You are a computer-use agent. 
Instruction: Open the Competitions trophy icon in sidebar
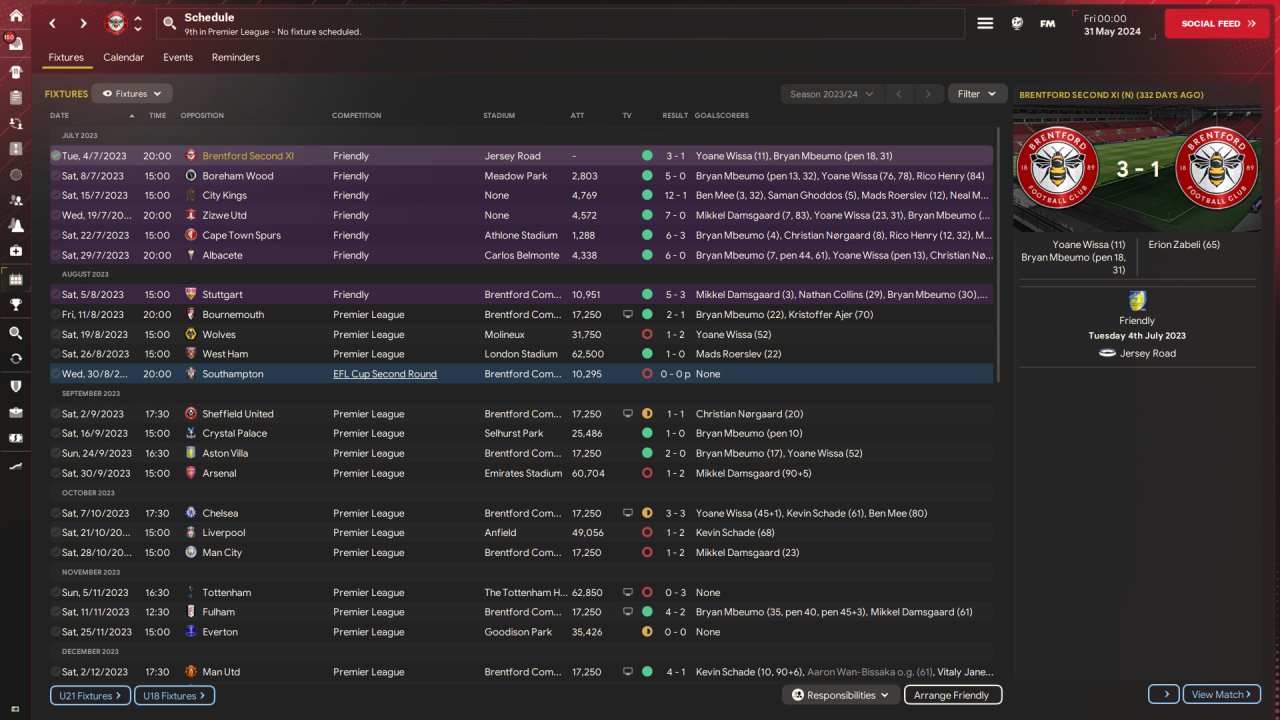(15, 305)
